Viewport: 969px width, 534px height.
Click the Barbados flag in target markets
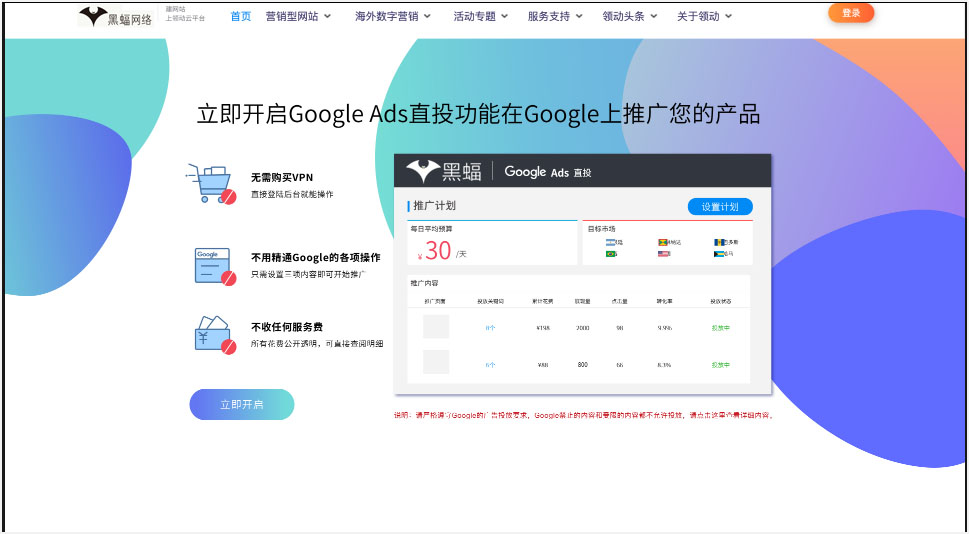click(718, 242)
